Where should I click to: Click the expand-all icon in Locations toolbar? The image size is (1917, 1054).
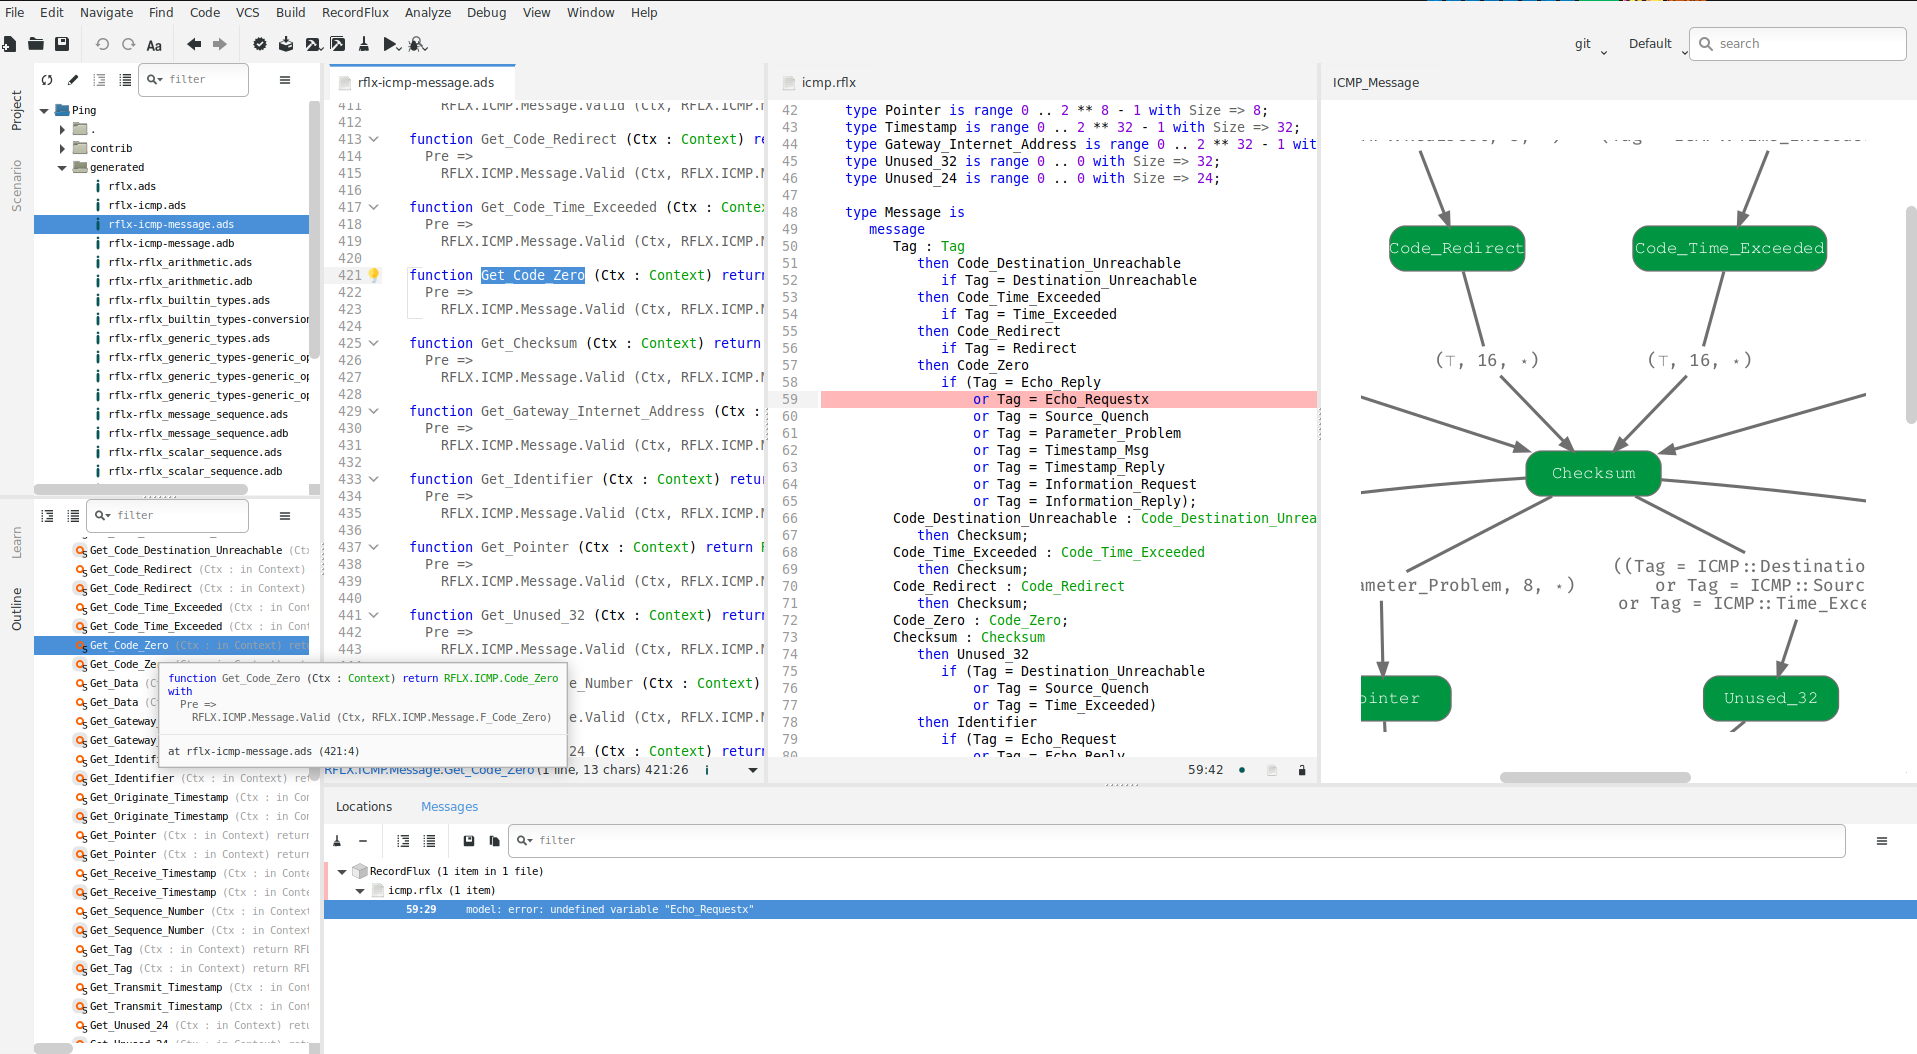click(403, 841)
